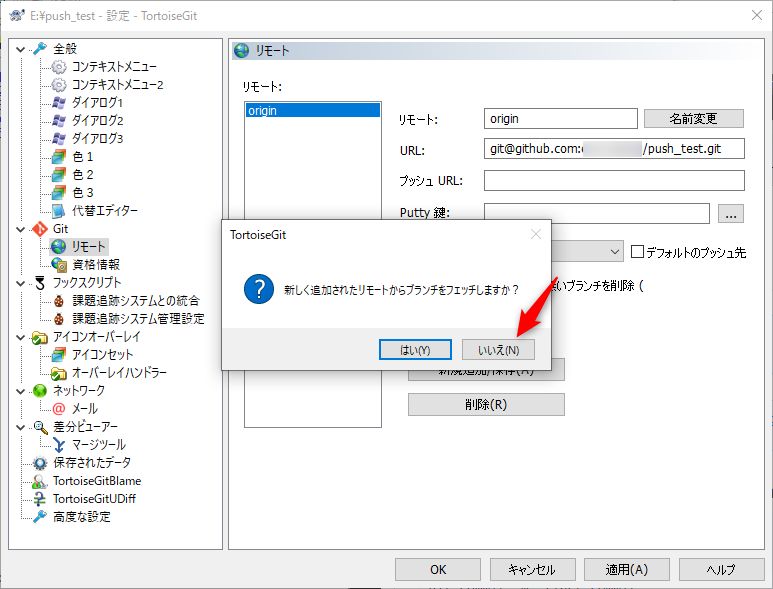773x589 pixels.
Task: Click the folder icon for オーバーレイハンドラー
Action: (59, 373)
